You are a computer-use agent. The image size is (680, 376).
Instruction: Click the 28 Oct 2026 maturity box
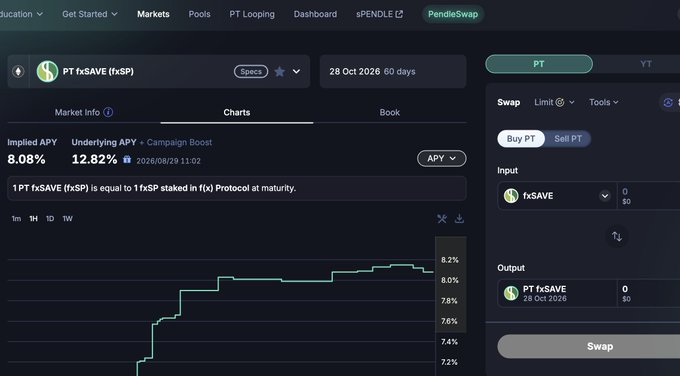click(x=393, y=72)
